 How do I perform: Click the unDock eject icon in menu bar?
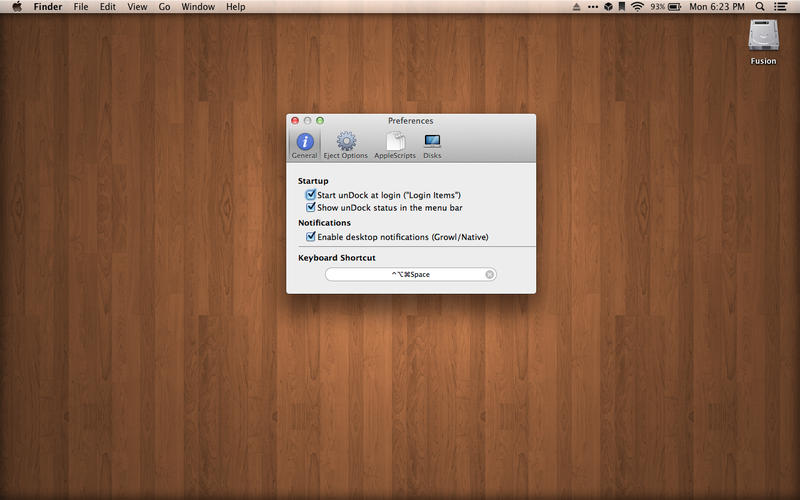pos(577,7)
